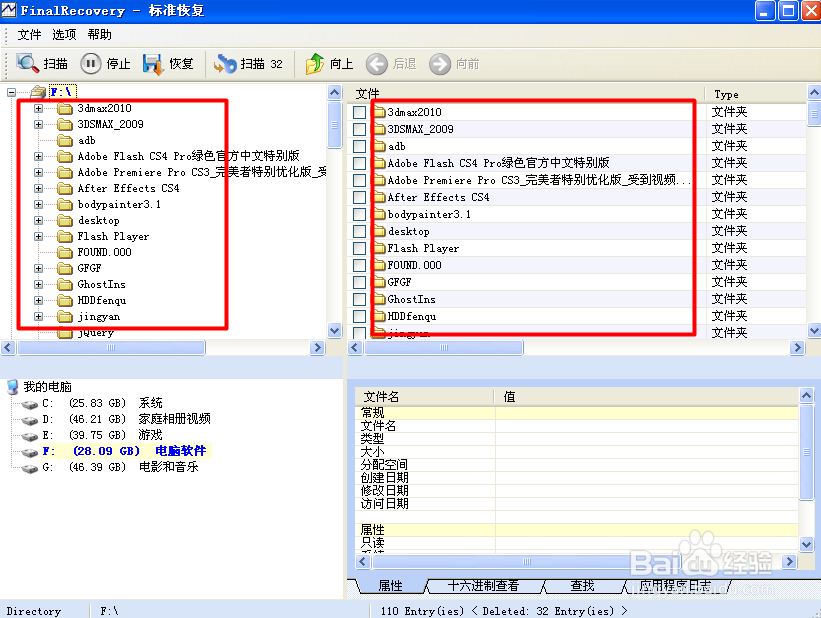Check the desktop folder checkbox in file list
This screenshot has height=618, width=821.
tap(359, 231)
